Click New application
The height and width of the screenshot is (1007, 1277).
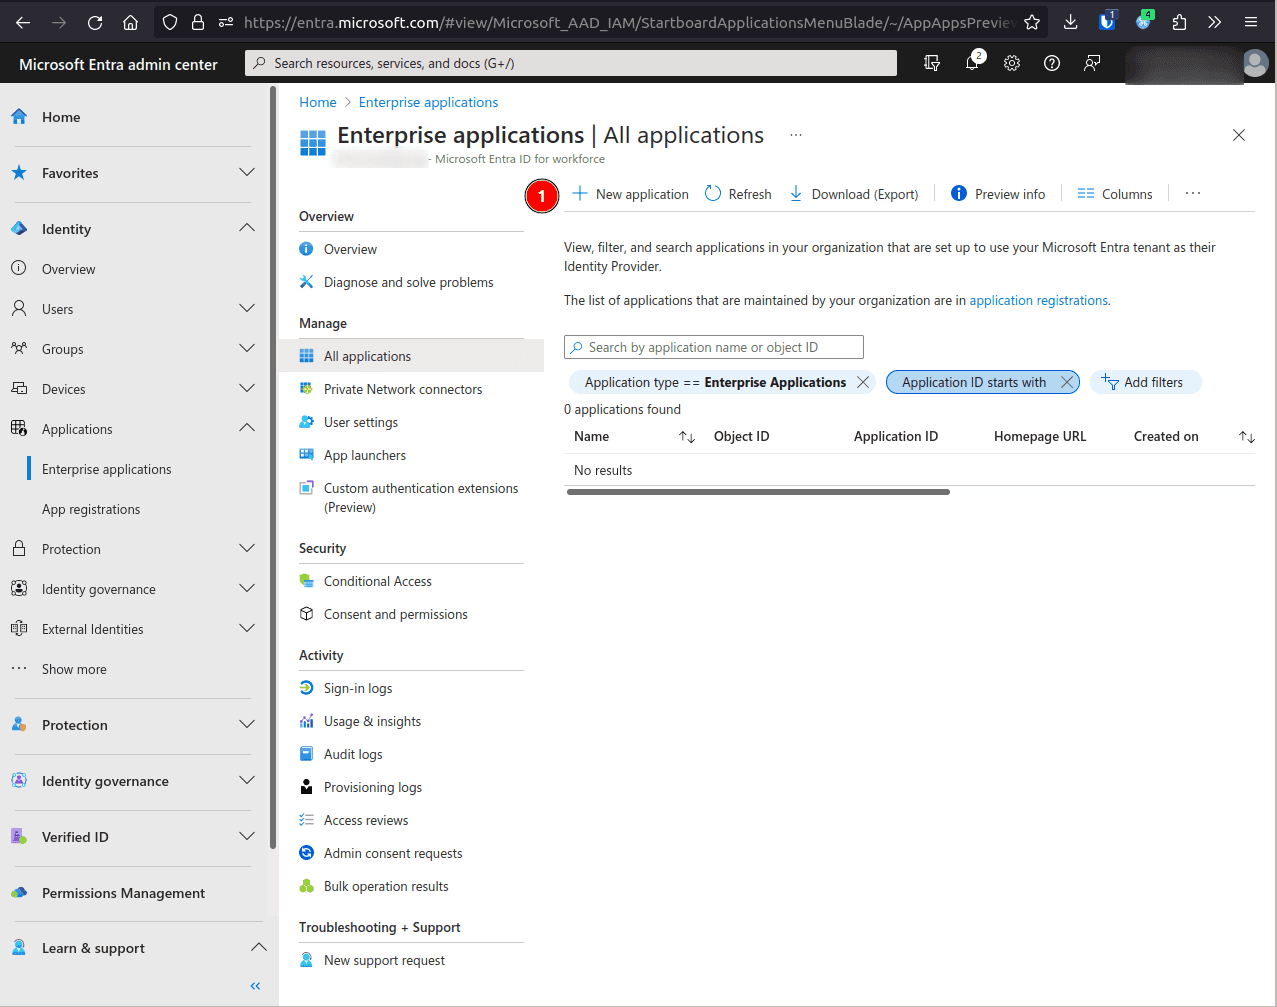coord(630,194)
